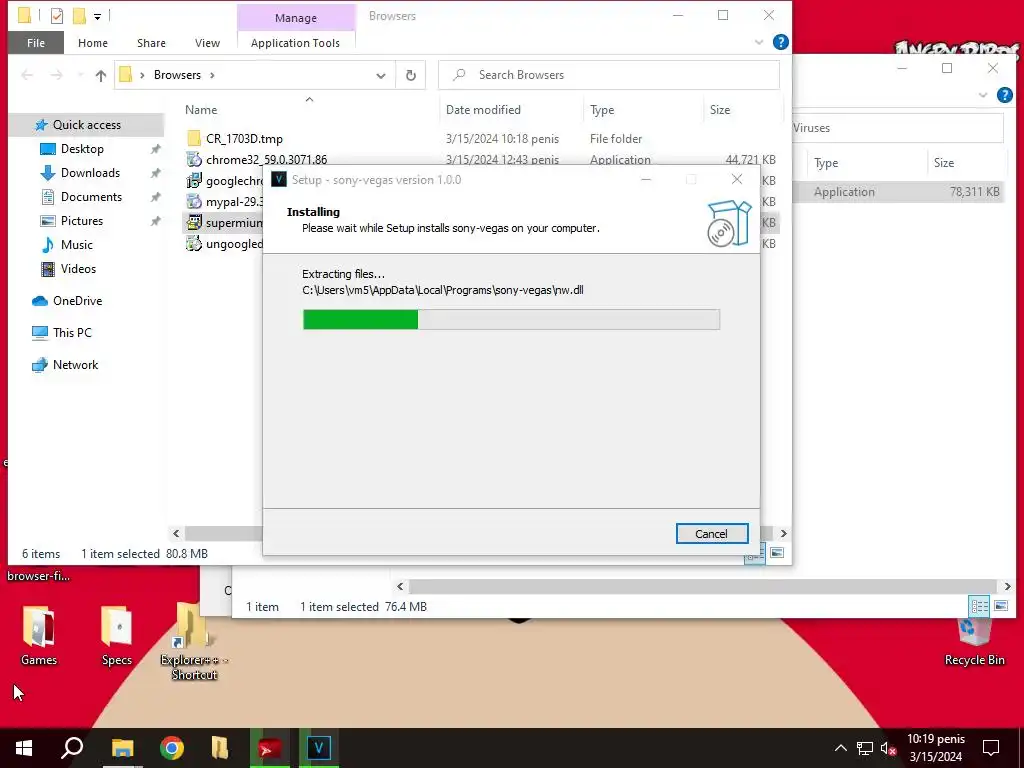
Task: Select the supermium file icon
Action: click(x=193, y=222)
